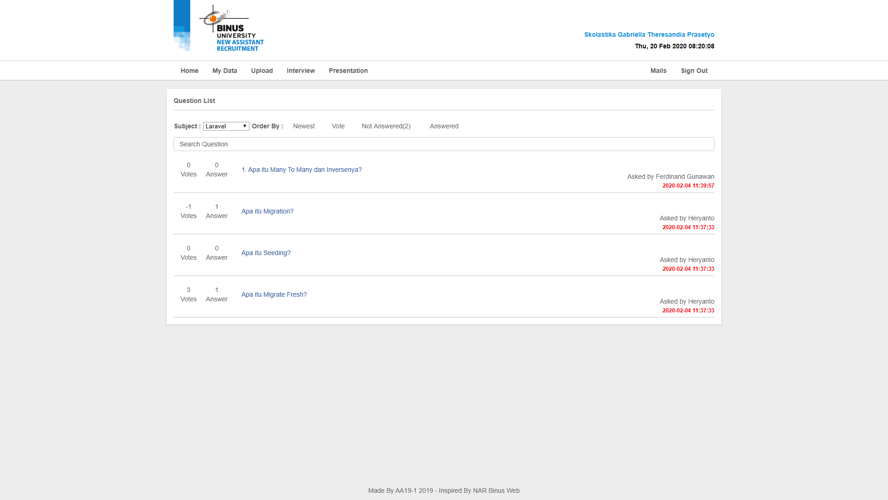Open the question Apa itu Migration?

tap(267, 211)
